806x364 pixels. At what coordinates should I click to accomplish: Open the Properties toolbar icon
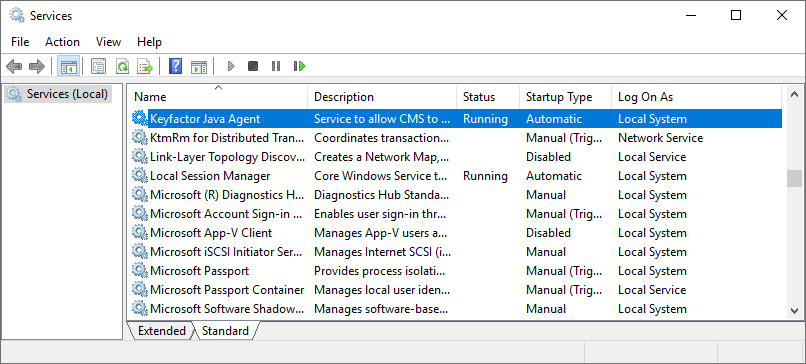98,66
